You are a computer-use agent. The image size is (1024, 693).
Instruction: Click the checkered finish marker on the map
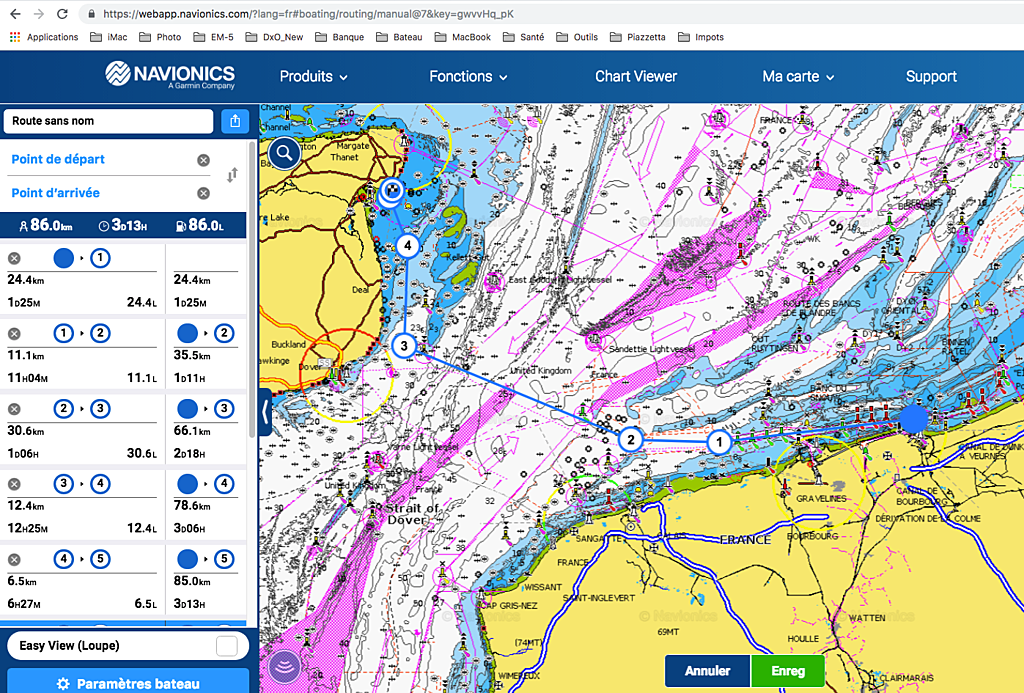click(x=391, y=191)
